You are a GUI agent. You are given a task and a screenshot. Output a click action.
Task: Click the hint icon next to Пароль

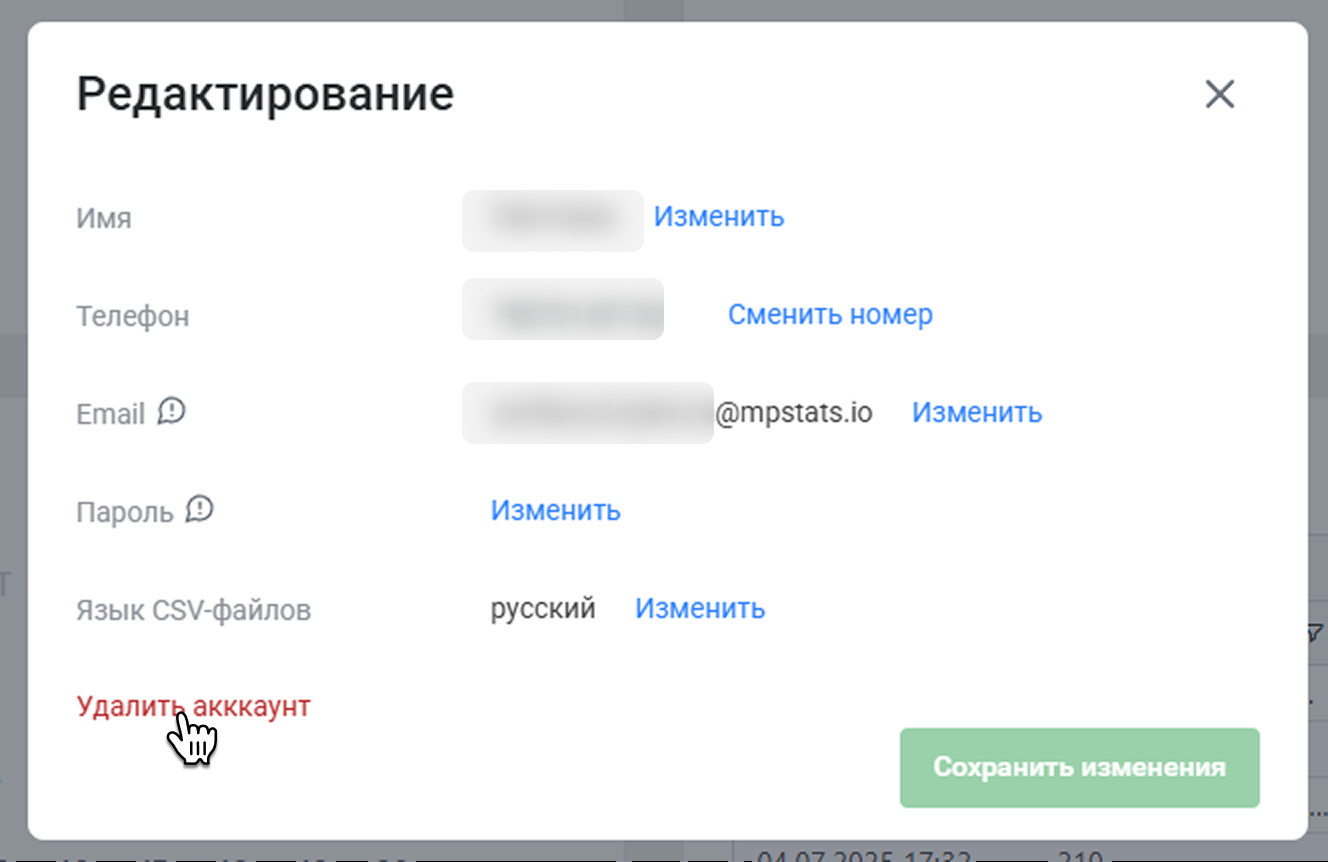pos(200,509)
